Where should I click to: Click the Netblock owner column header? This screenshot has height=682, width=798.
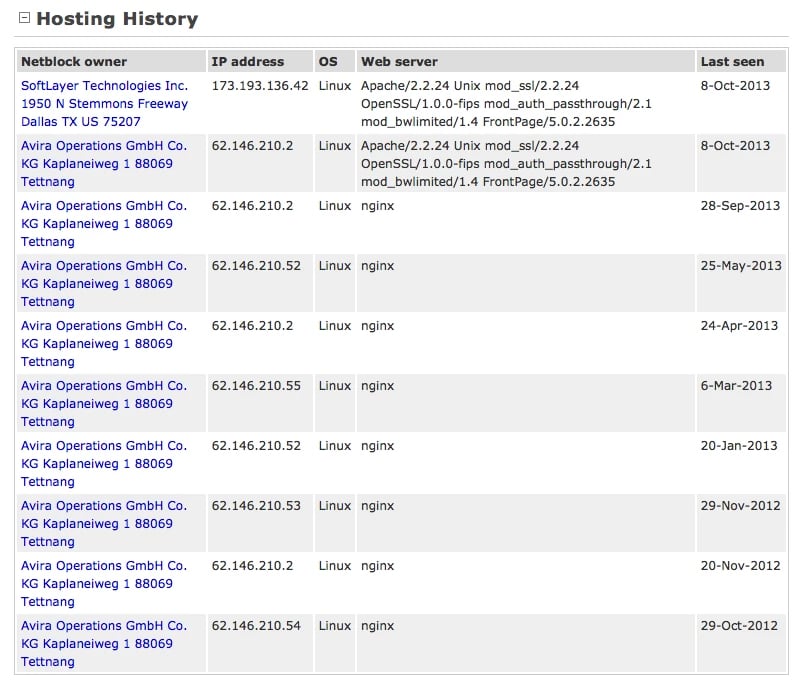pos(74,62)
